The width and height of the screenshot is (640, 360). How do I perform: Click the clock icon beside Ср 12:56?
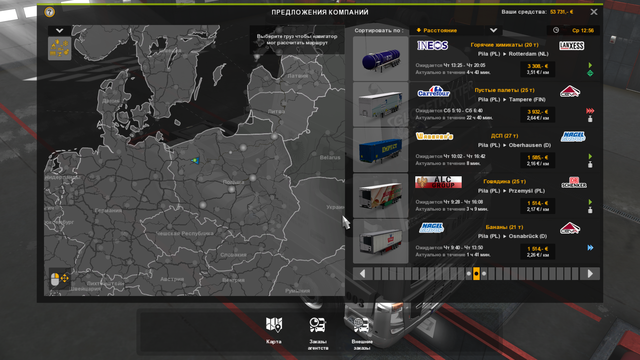click(x=556, y=30)
